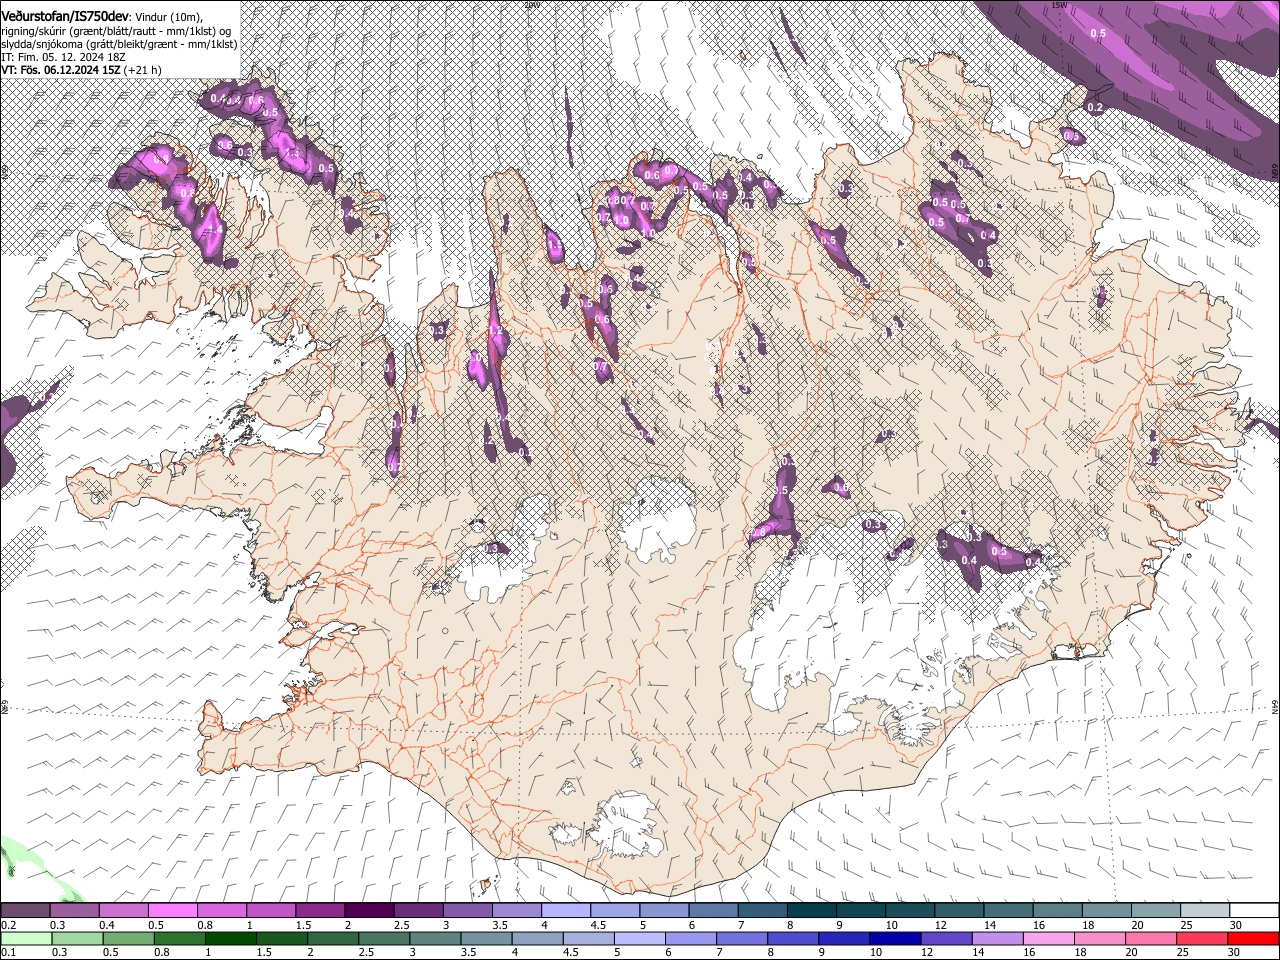Viewport: 1280px width, 960px height.
Task: Select the deep blue lower swatch between 10 and 12
Action: [x=895, y=938]
